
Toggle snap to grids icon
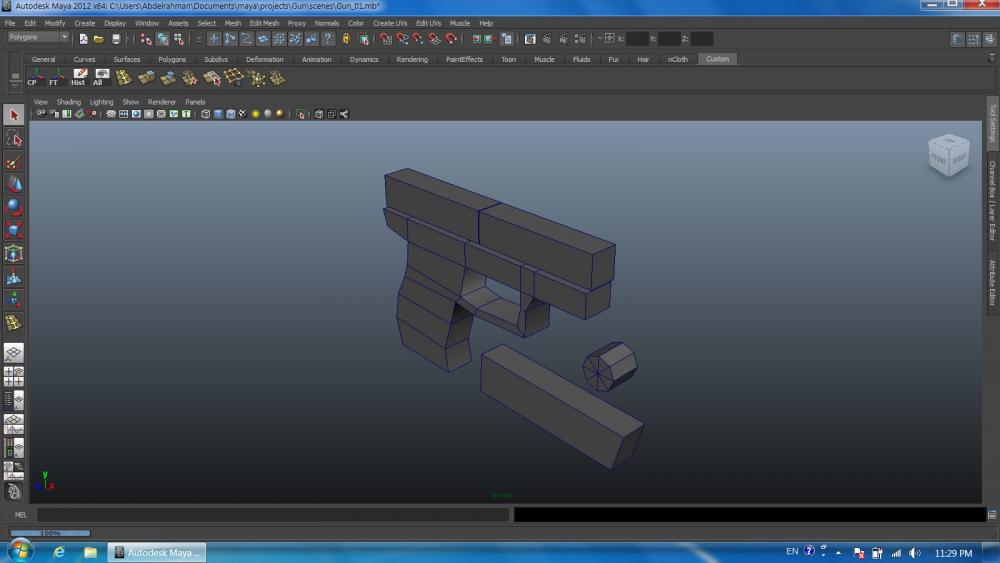tap(384, 39)
